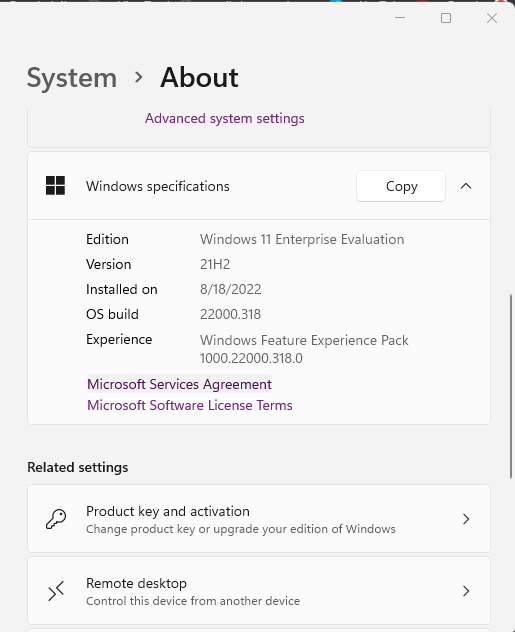515x632 pixels.
Task: Select the Product key and activation title
Action: tap(168, 511)
